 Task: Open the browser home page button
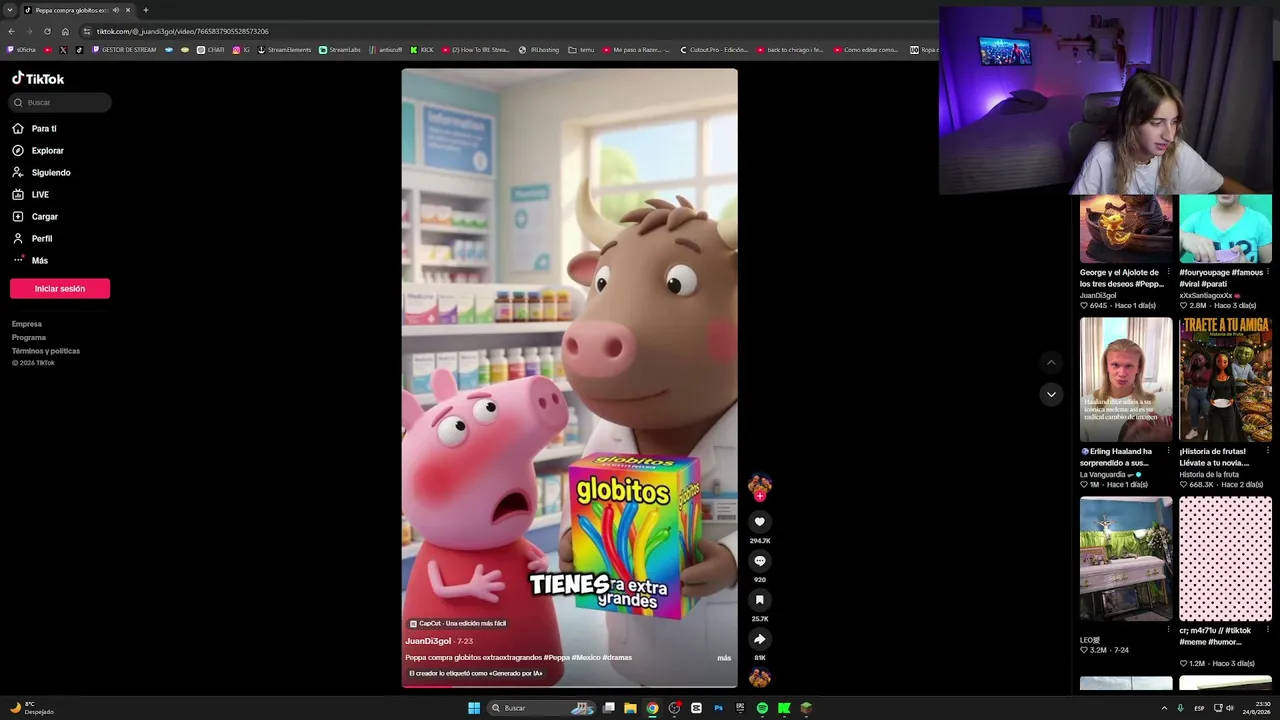(66, 31)
